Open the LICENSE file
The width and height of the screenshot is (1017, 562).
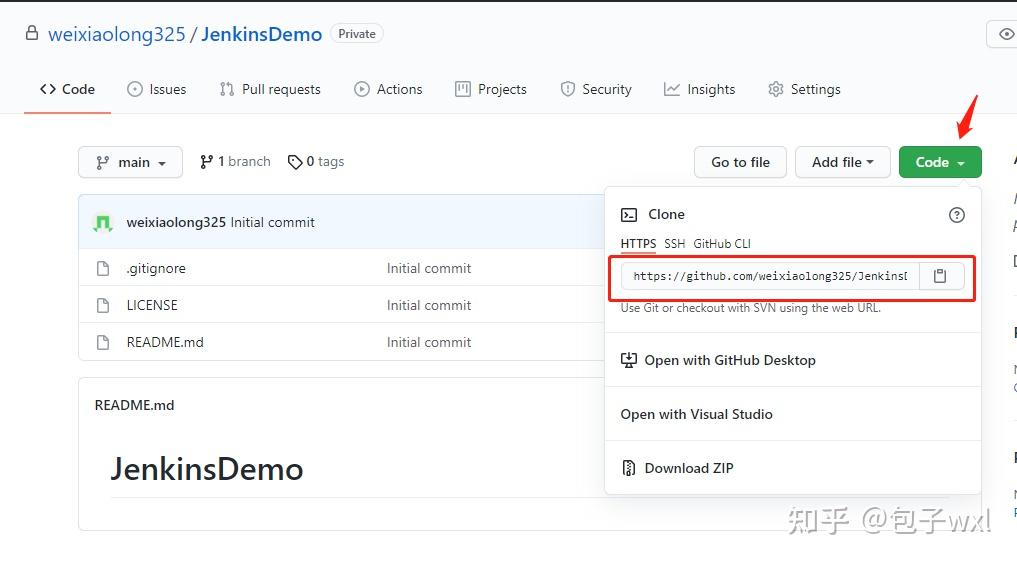point(152,305)
